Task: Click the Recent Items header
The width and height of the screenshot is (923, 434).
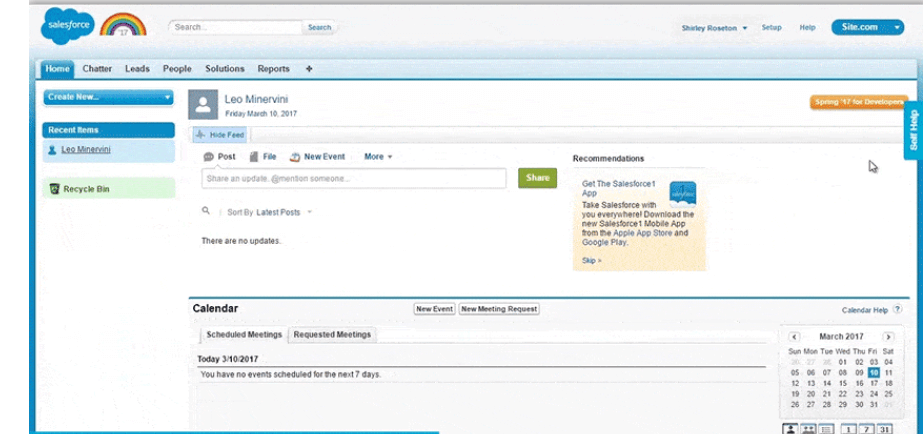Action: [x=108, y=130]
